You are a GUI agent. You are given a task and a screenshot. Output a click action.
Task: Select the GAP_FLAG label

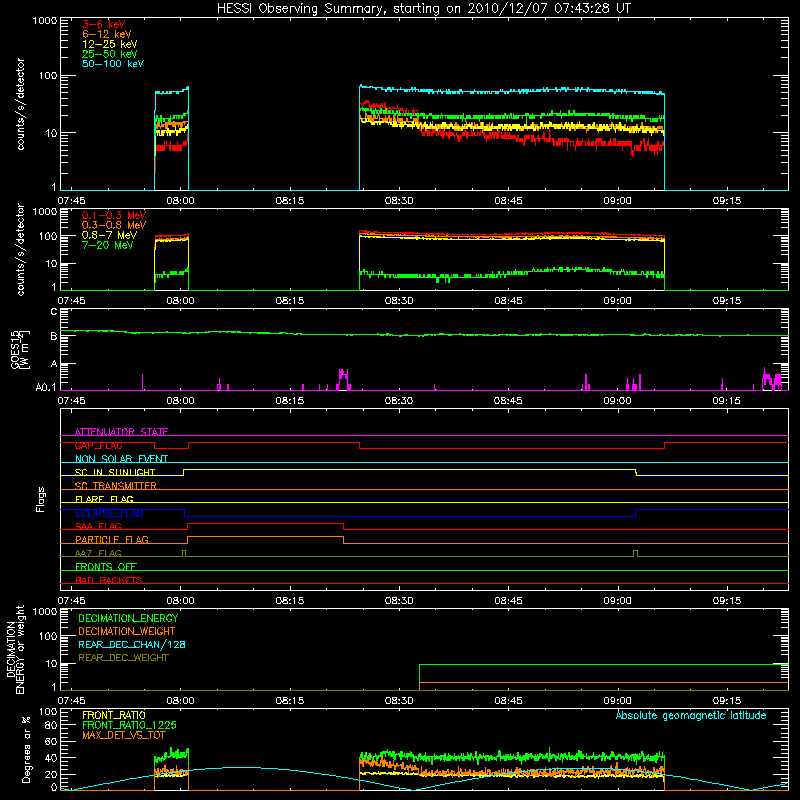click(x=98, y=445)
